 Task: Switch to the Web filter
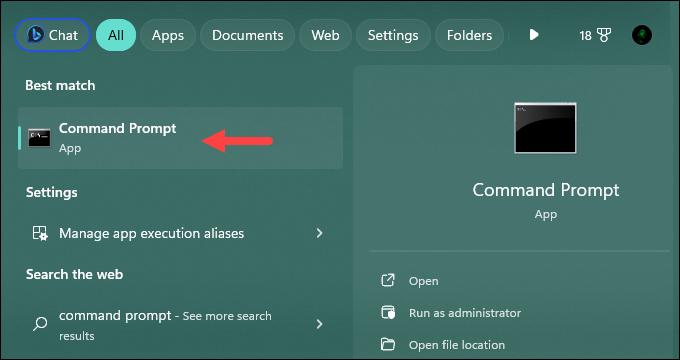[325, 35]
